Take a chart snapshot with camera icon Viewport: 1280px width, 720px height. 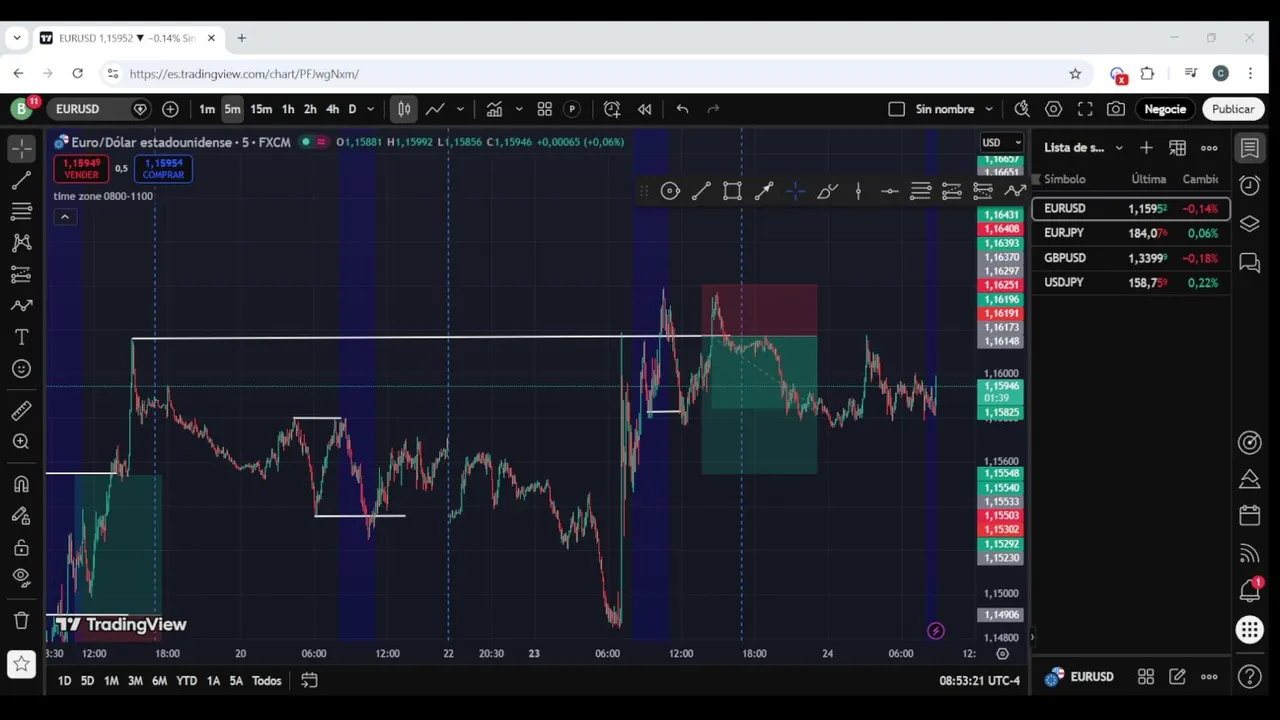pyautogui.click(x=1116, y=109)
